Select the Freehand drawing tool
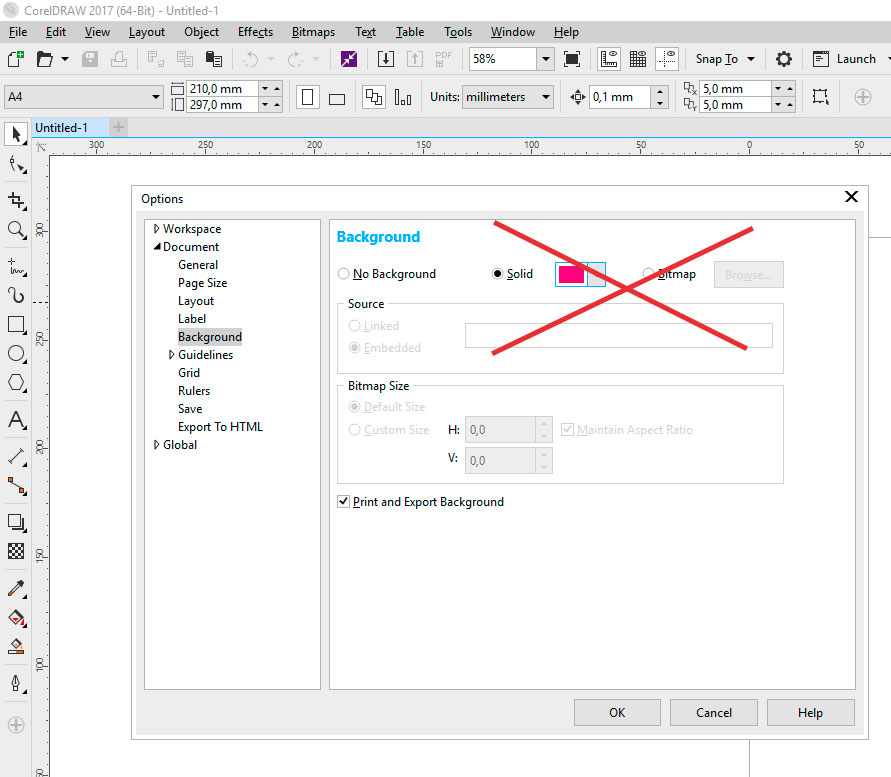891x777 pixels. [x=16, y=266]
